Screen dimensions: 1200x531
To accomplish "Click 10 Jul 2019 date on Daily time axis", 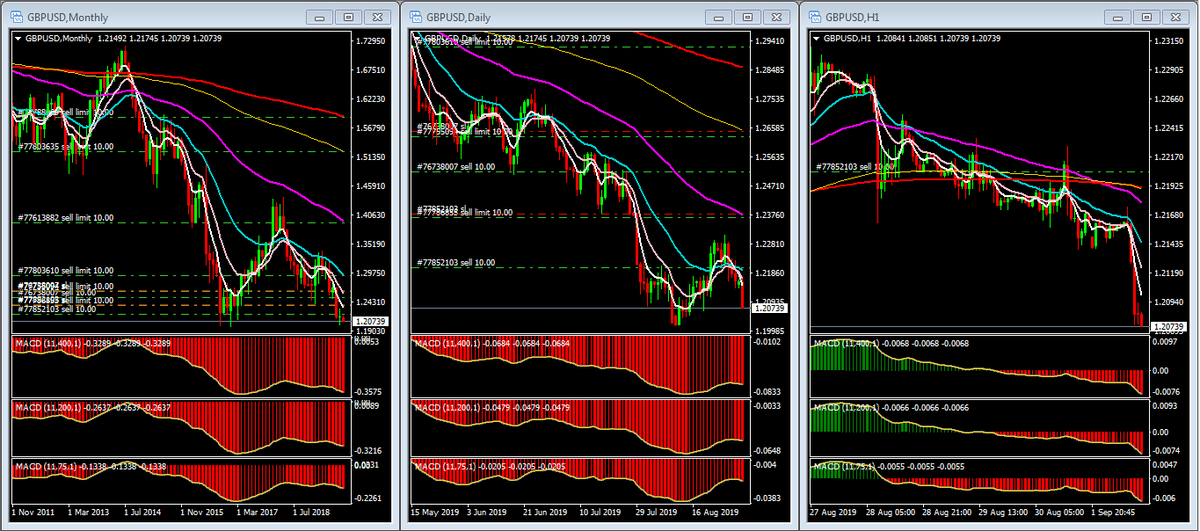I will tap(599, 510).
